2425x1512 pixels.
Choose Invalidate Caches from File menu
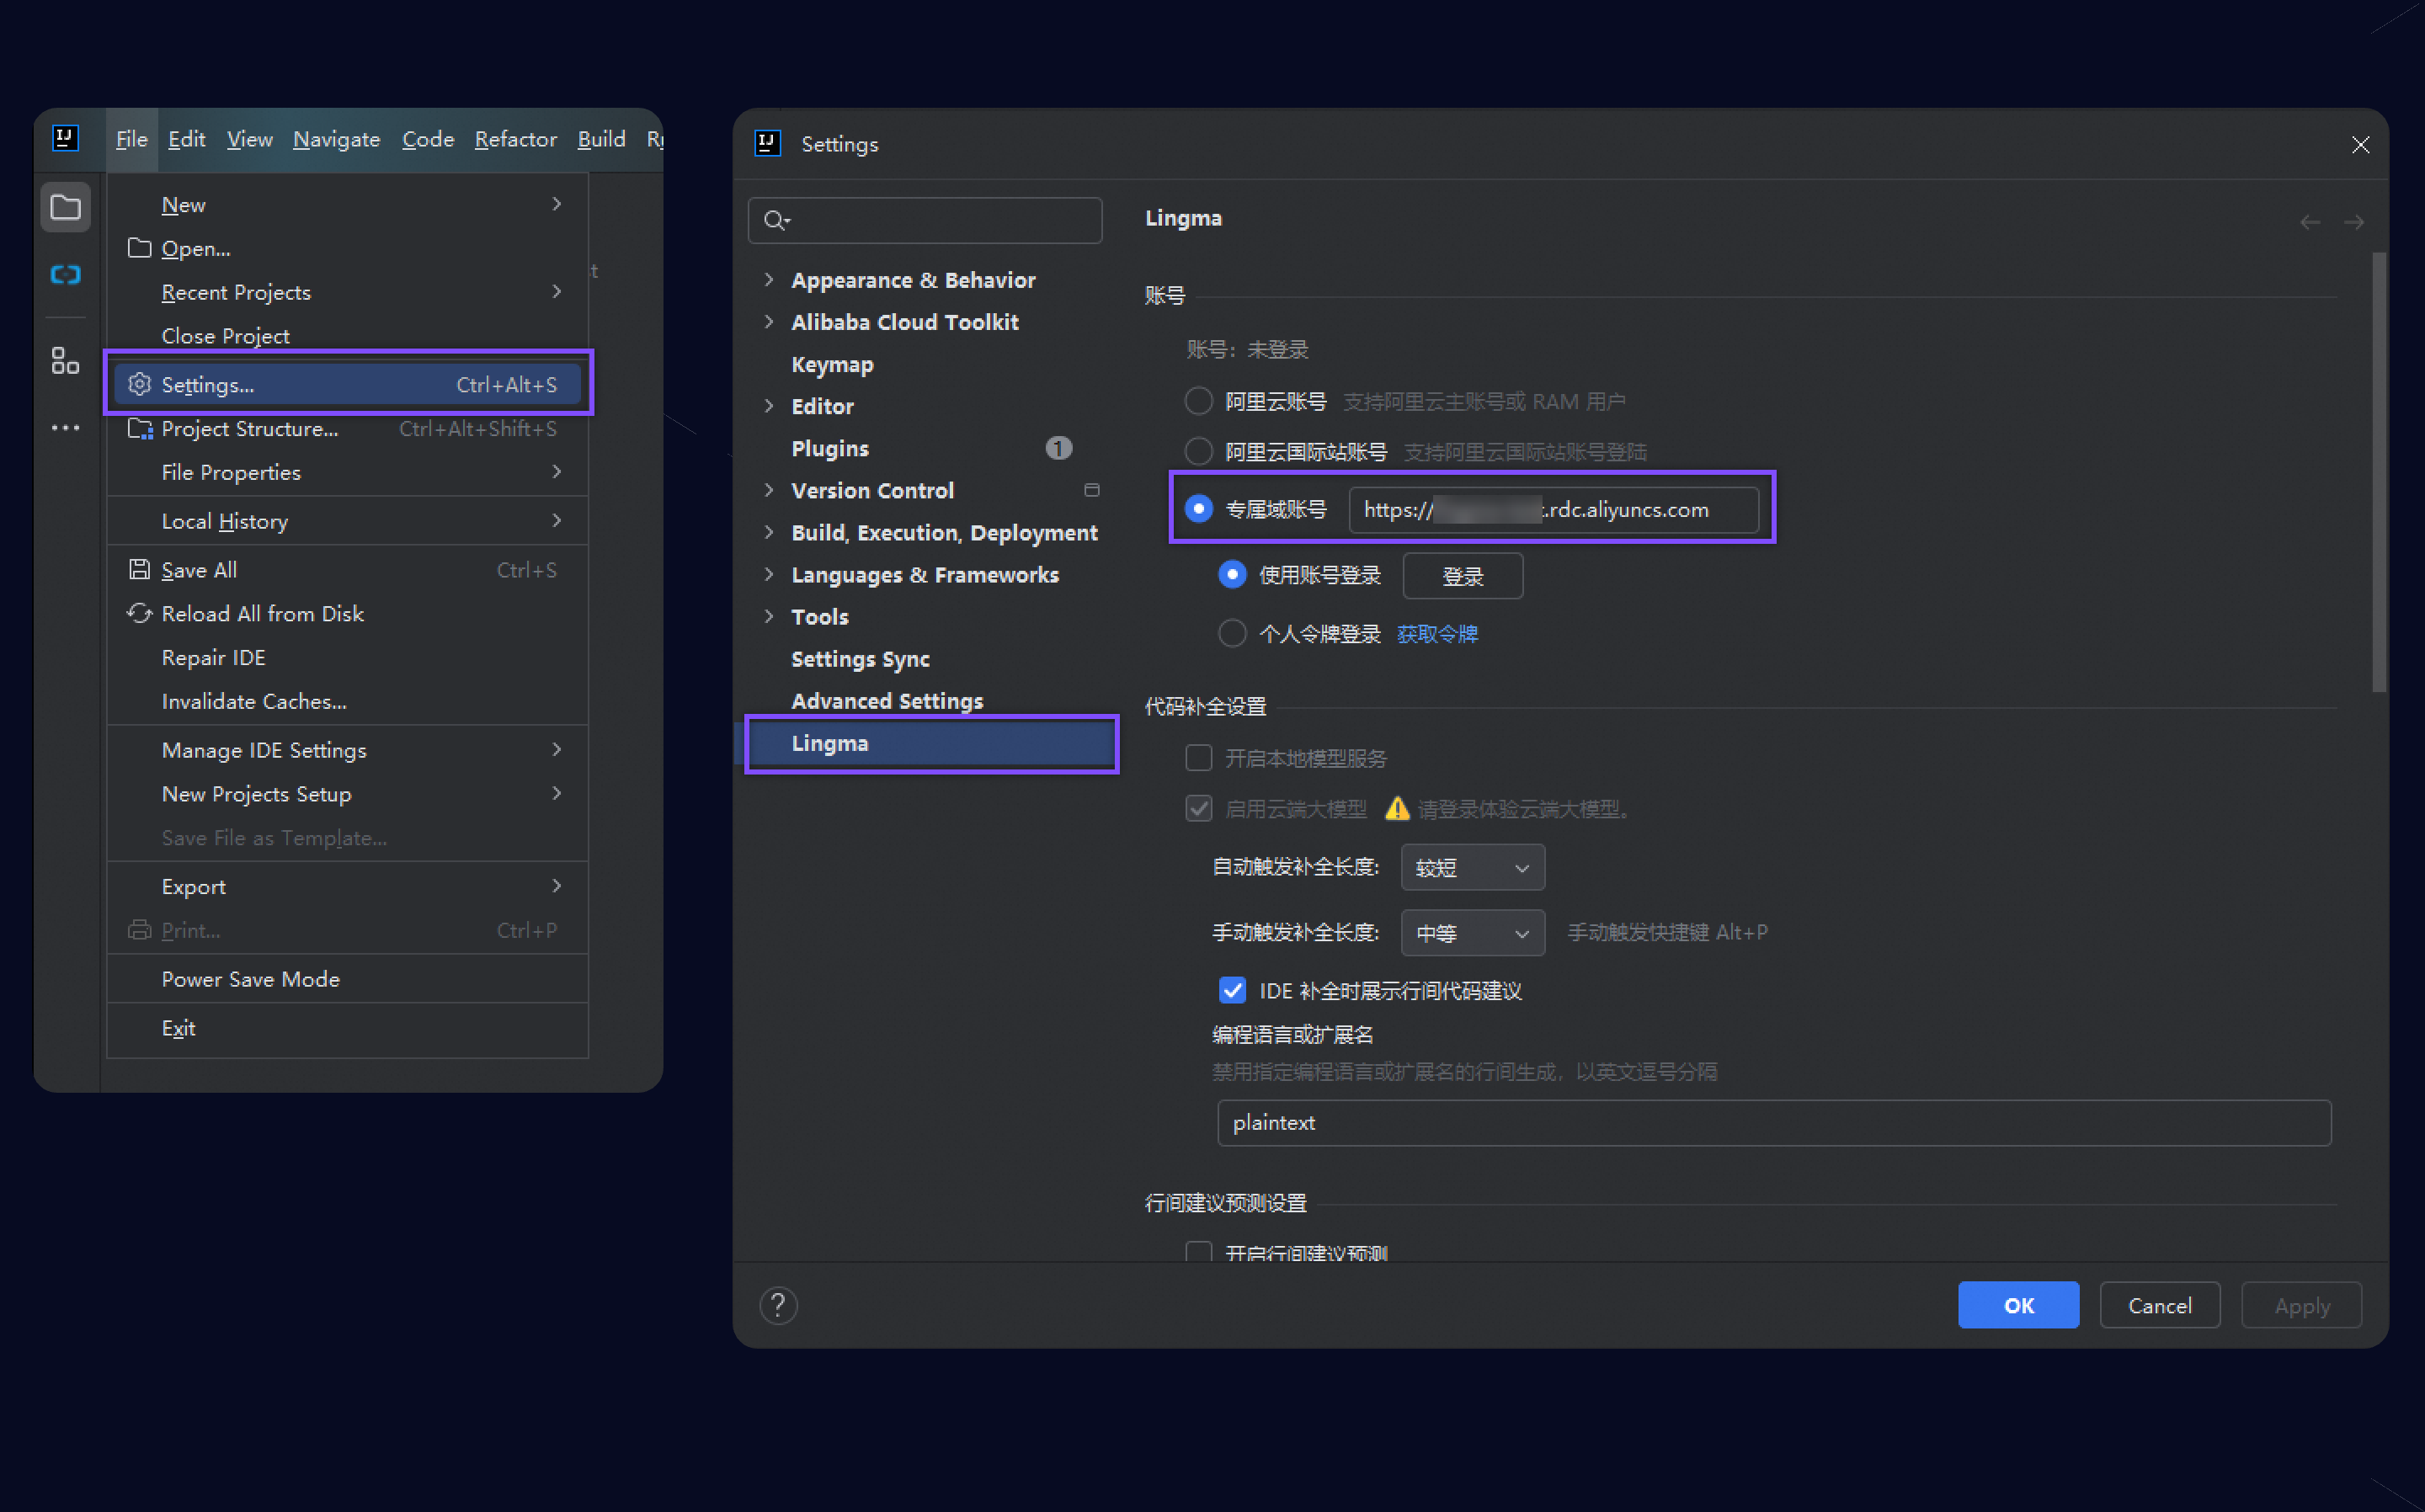254,701
